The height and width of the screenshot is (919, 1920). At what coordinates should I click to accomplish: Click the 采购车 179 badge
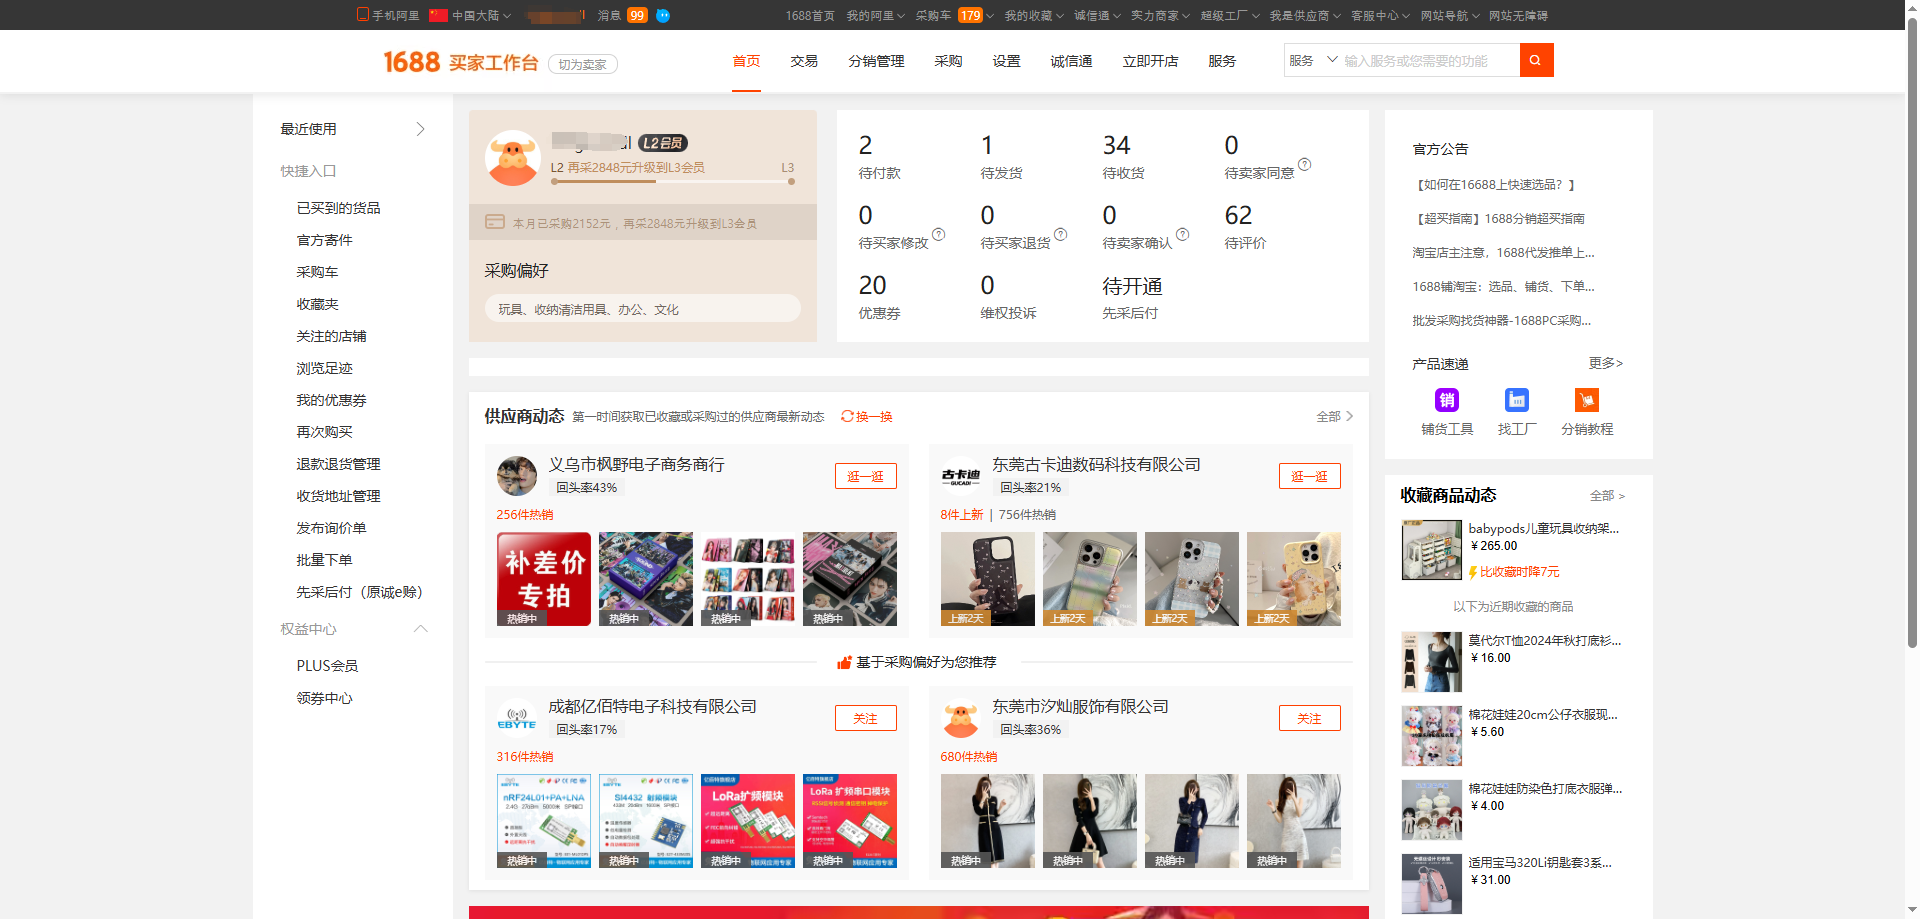[970, 15]
